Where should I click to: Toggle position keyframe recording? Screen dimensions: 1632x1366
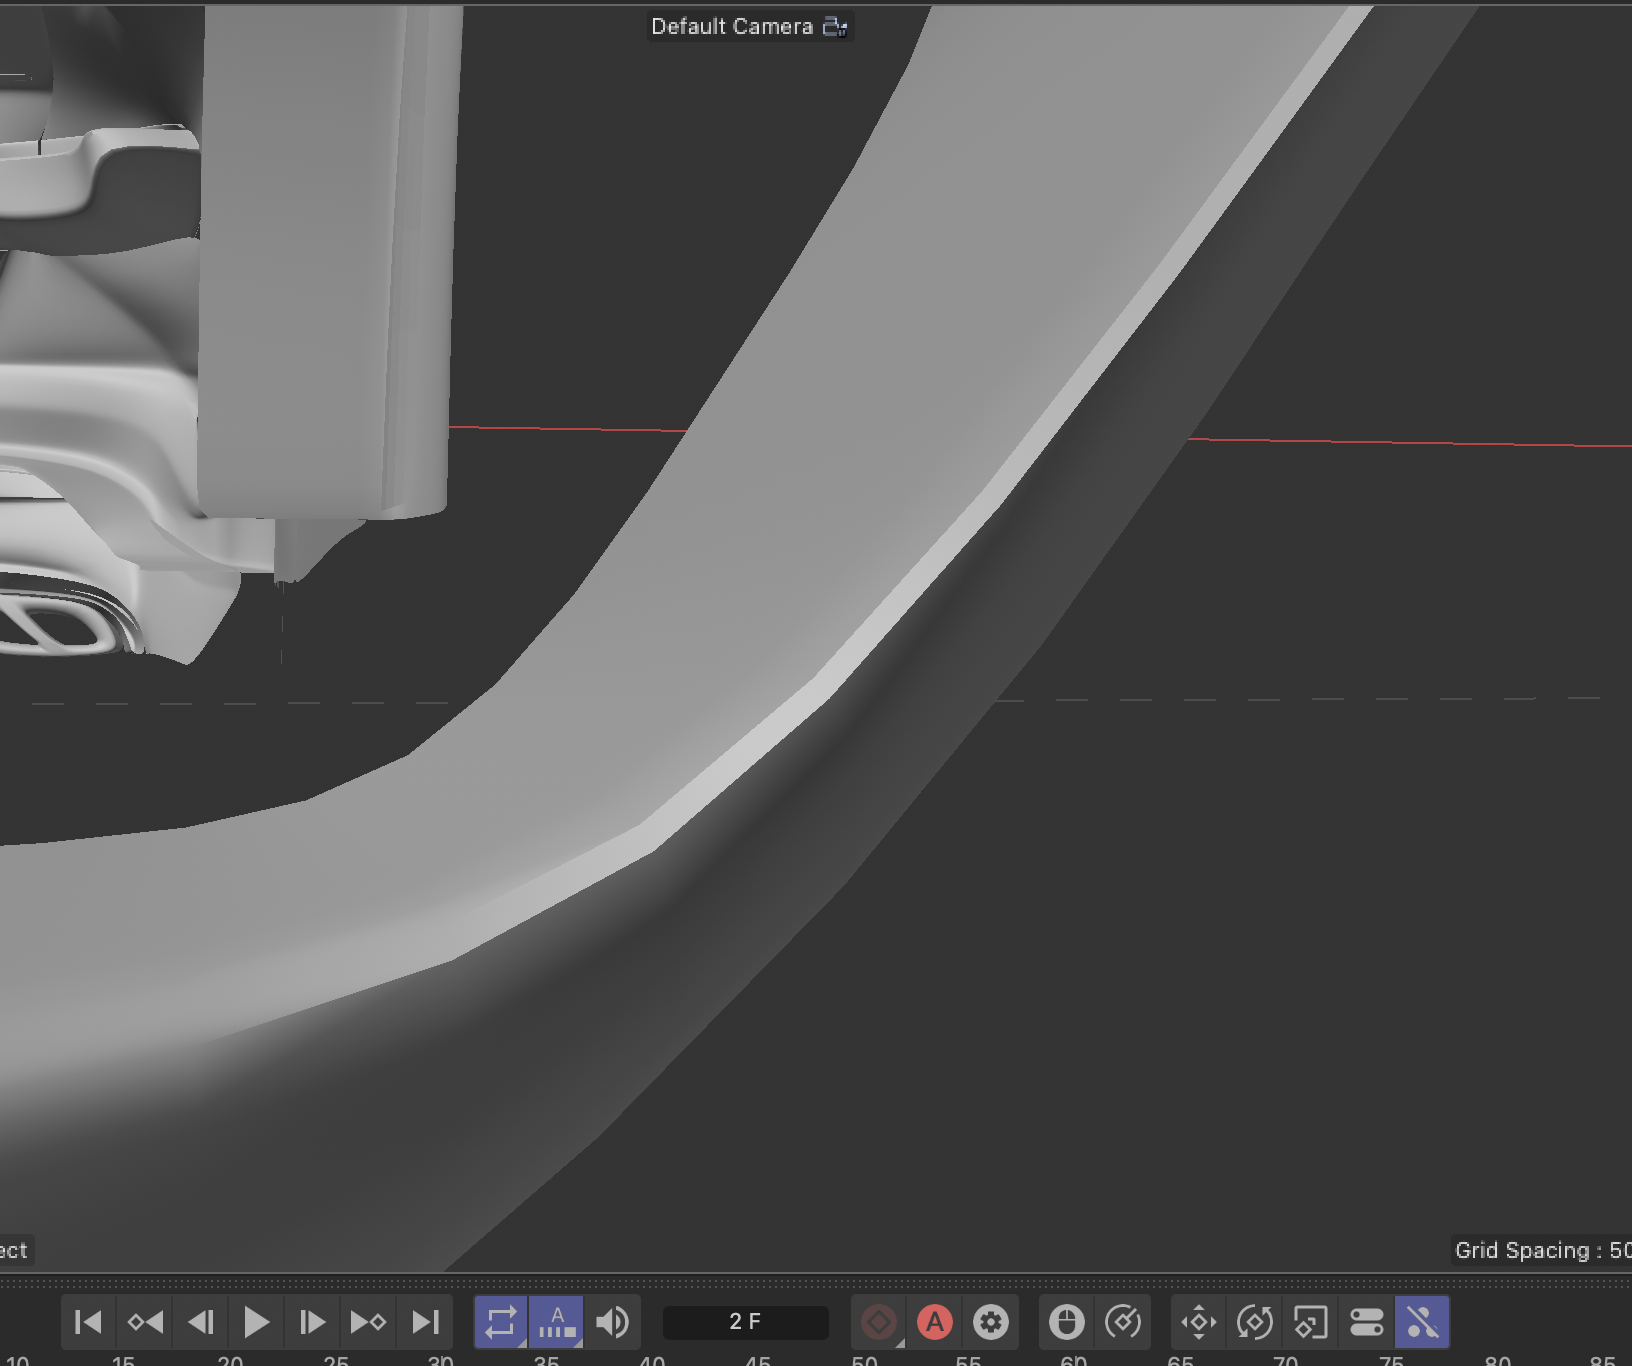(1199, 1322)
